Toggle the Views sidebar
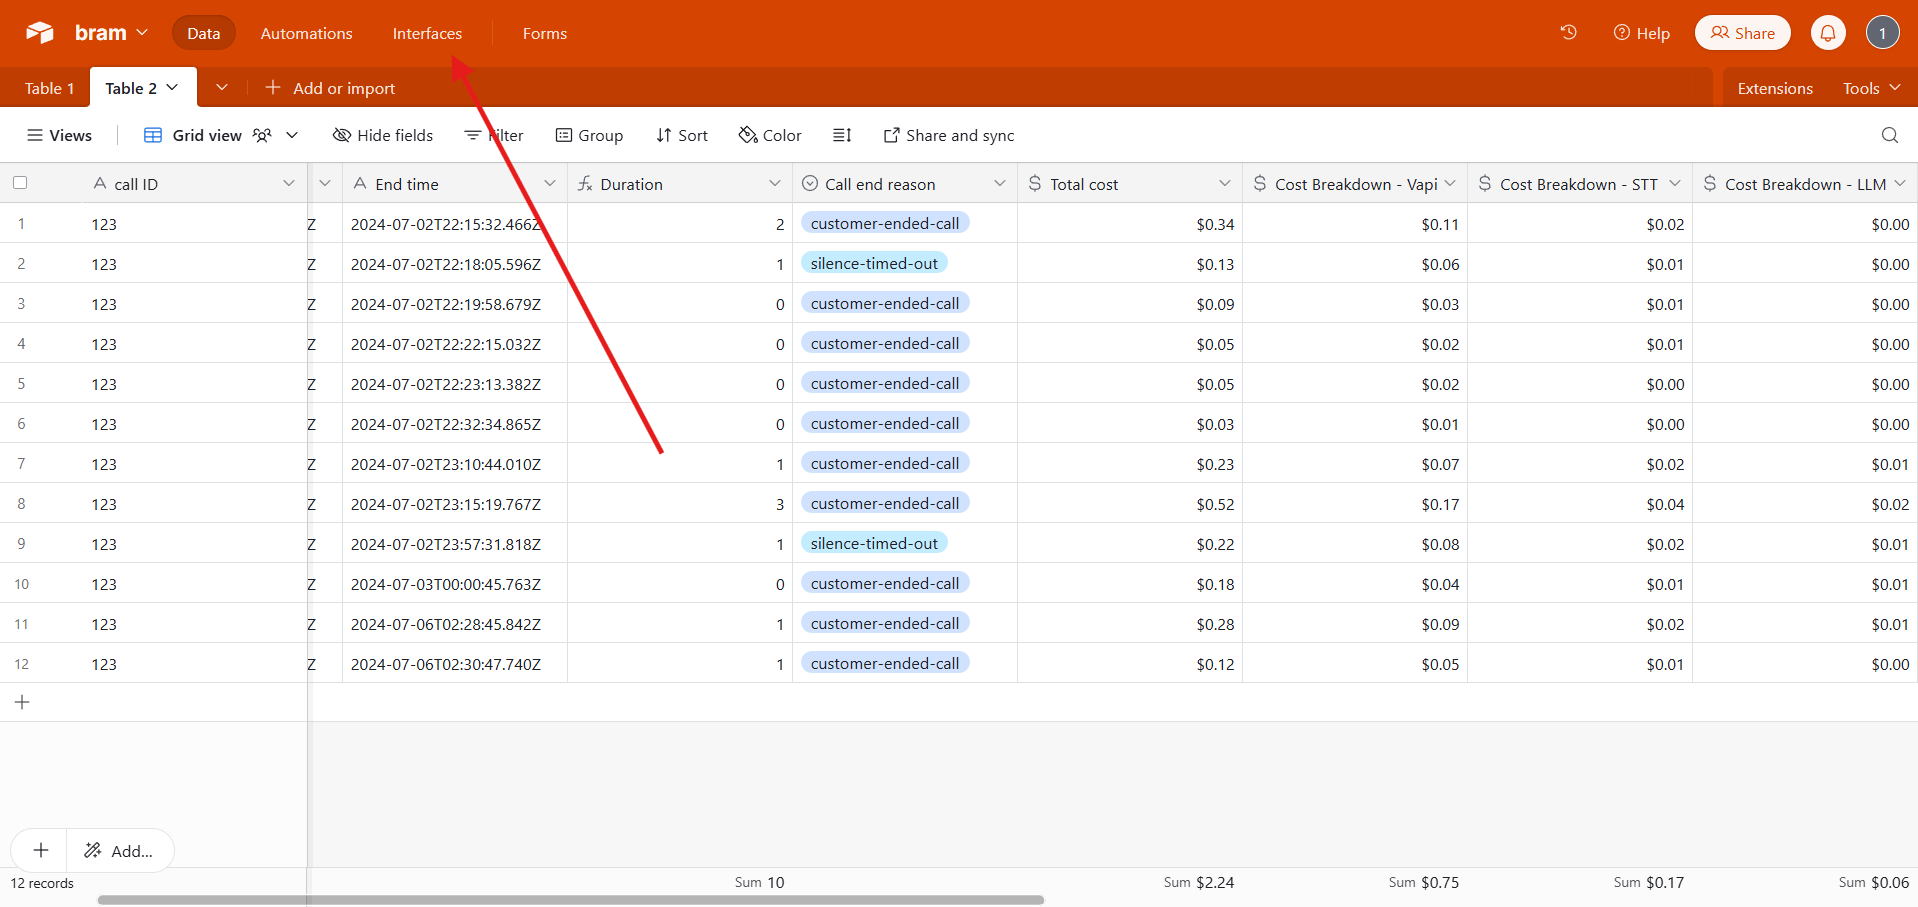This screenshot has height=907, width=1918. pyautogui.click(x=59, y=135)
